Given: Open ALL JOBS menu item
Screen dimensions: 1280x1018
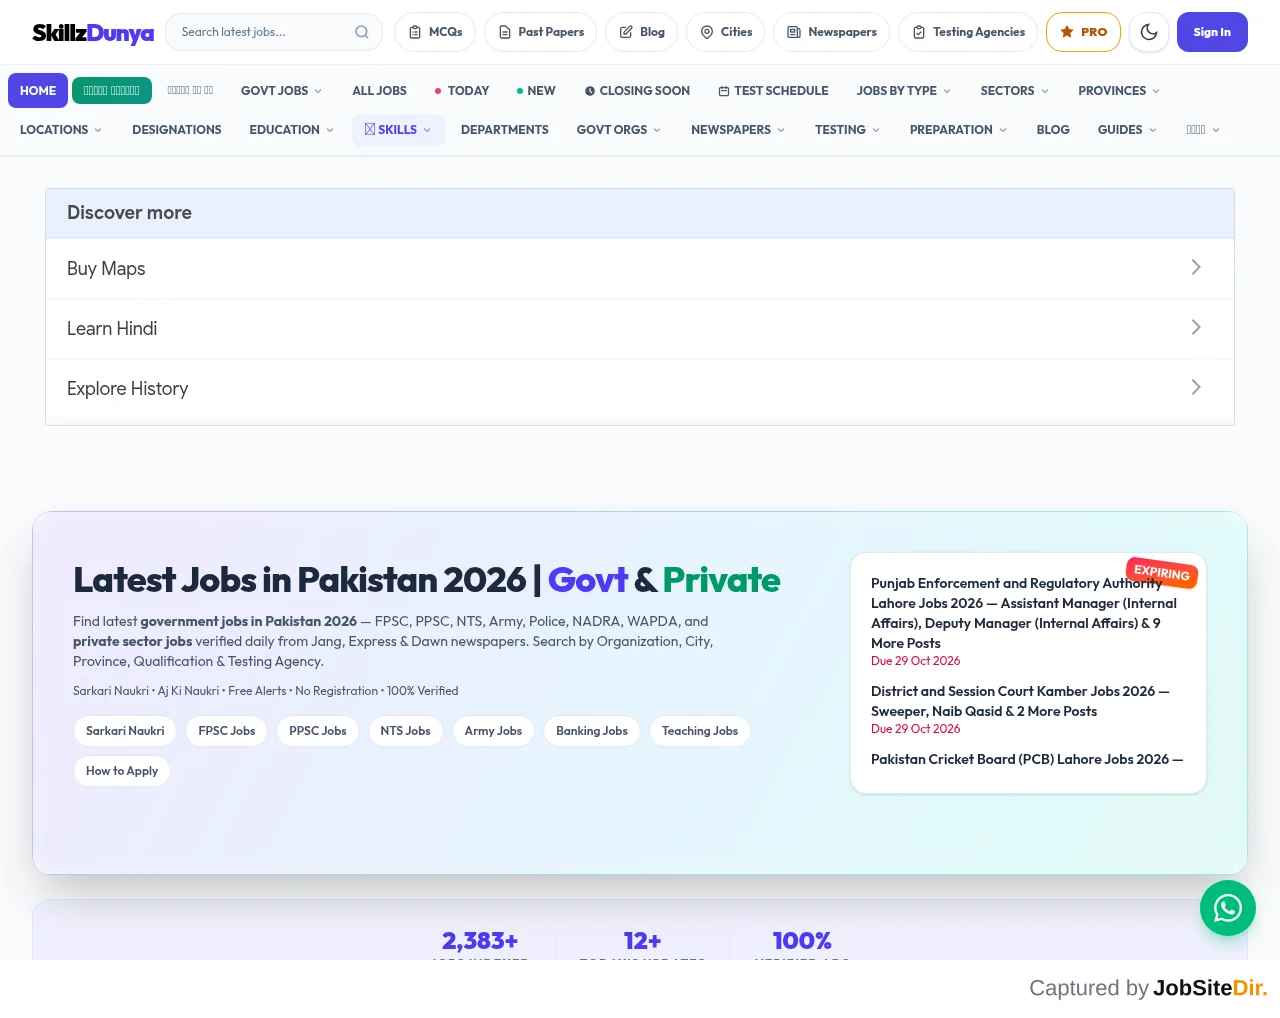Looking at the screenshot, I should point(379,91).
